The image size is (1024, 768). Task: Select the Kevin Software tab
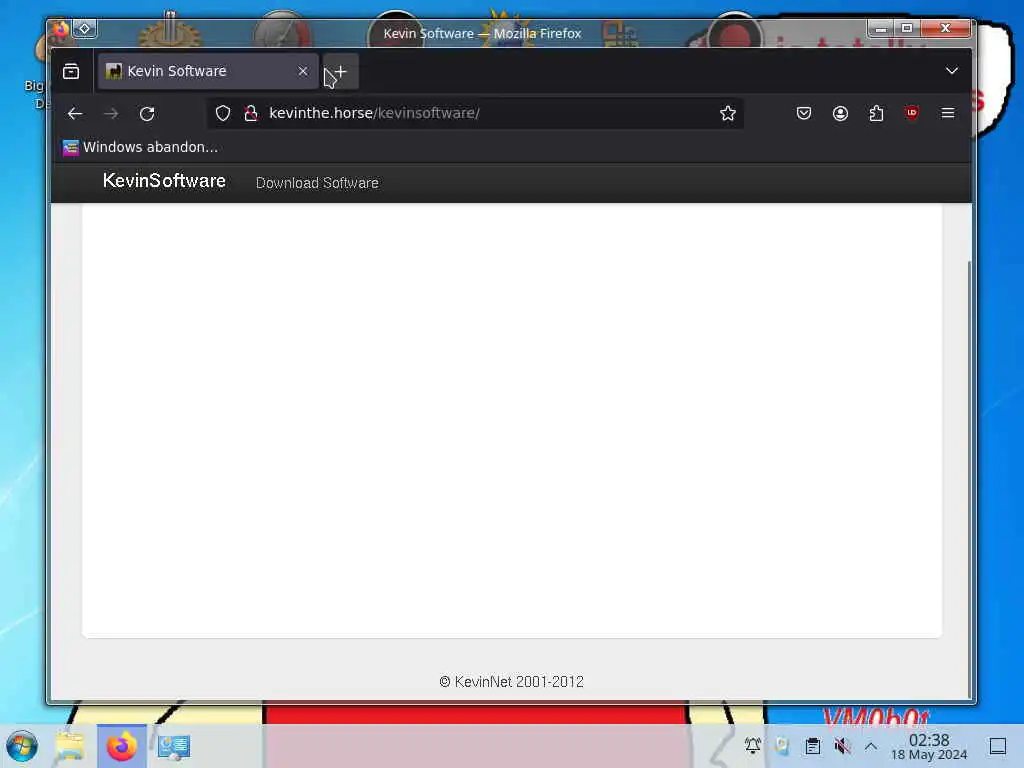208,71
